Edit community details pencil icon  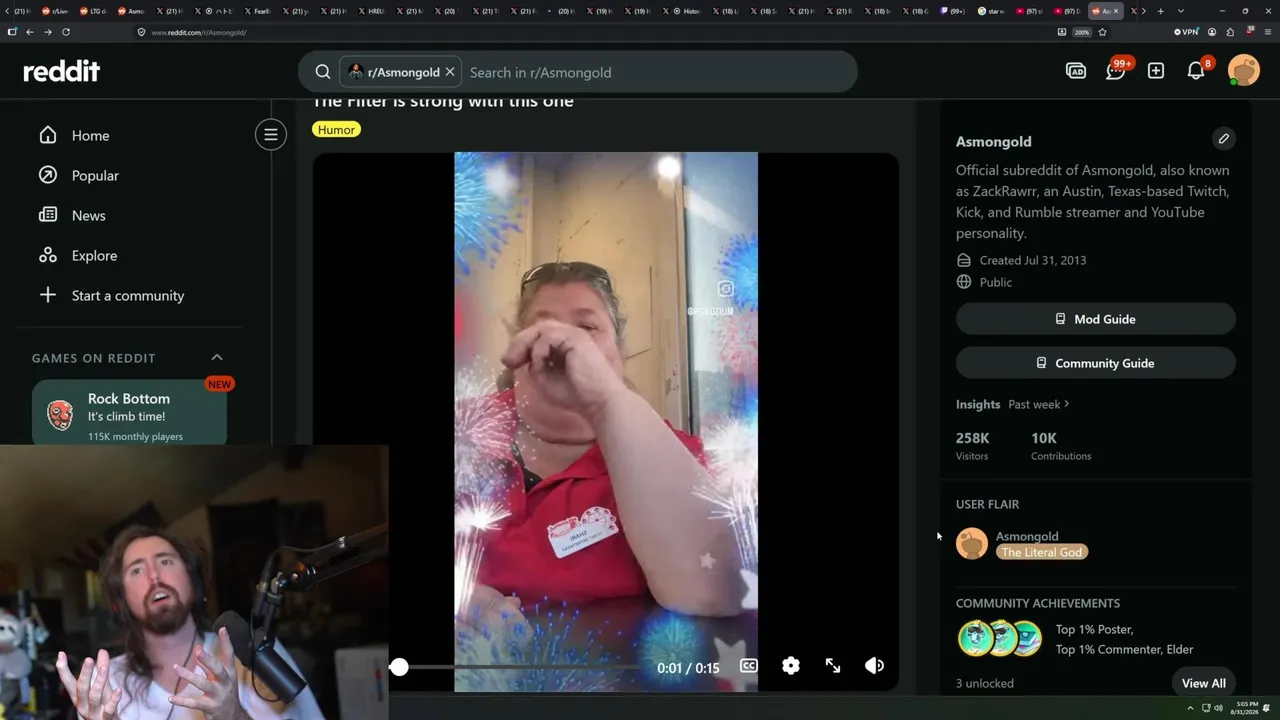click(1223, 139)
